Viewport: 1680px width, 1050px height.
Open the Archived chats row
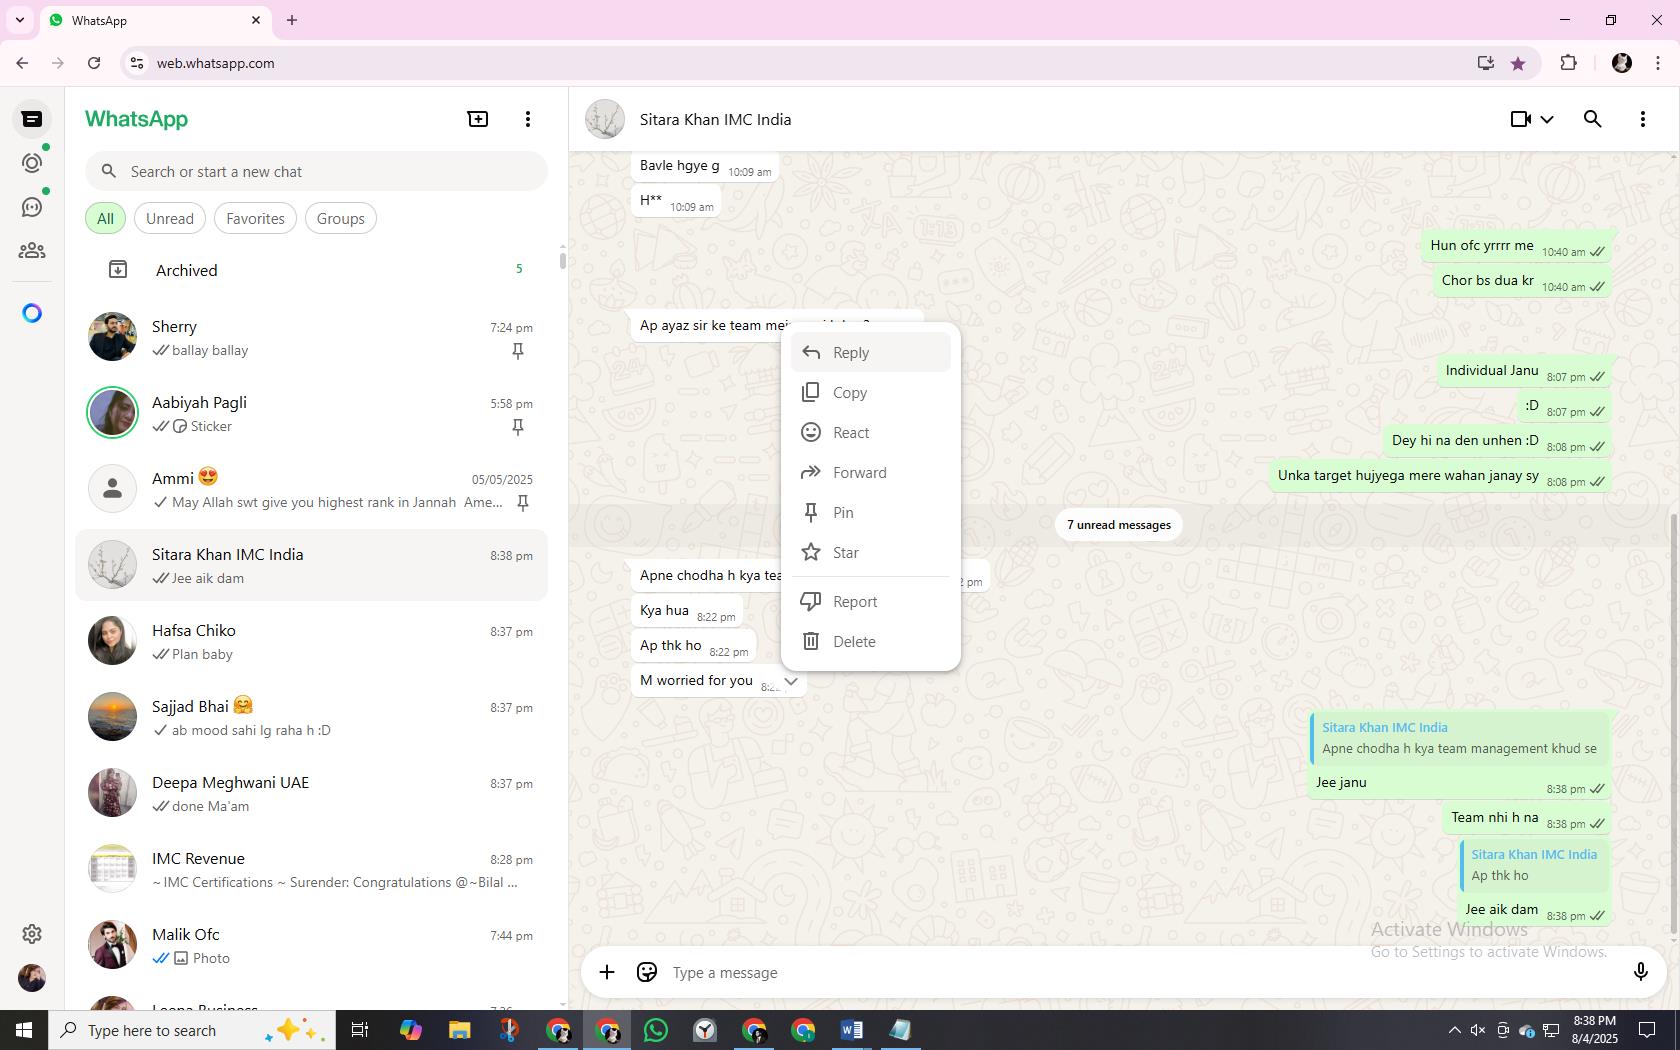click(312, 270)
